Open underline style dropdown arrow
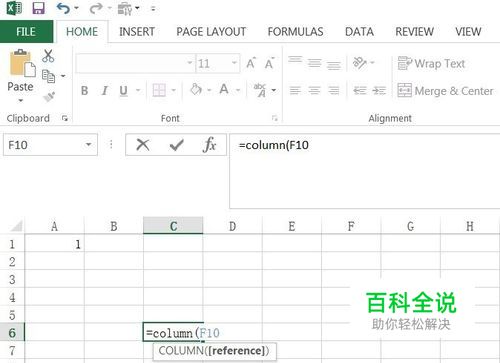Image resolution: width=500 pixels, height=363 pixels. (x=138, y=90)
